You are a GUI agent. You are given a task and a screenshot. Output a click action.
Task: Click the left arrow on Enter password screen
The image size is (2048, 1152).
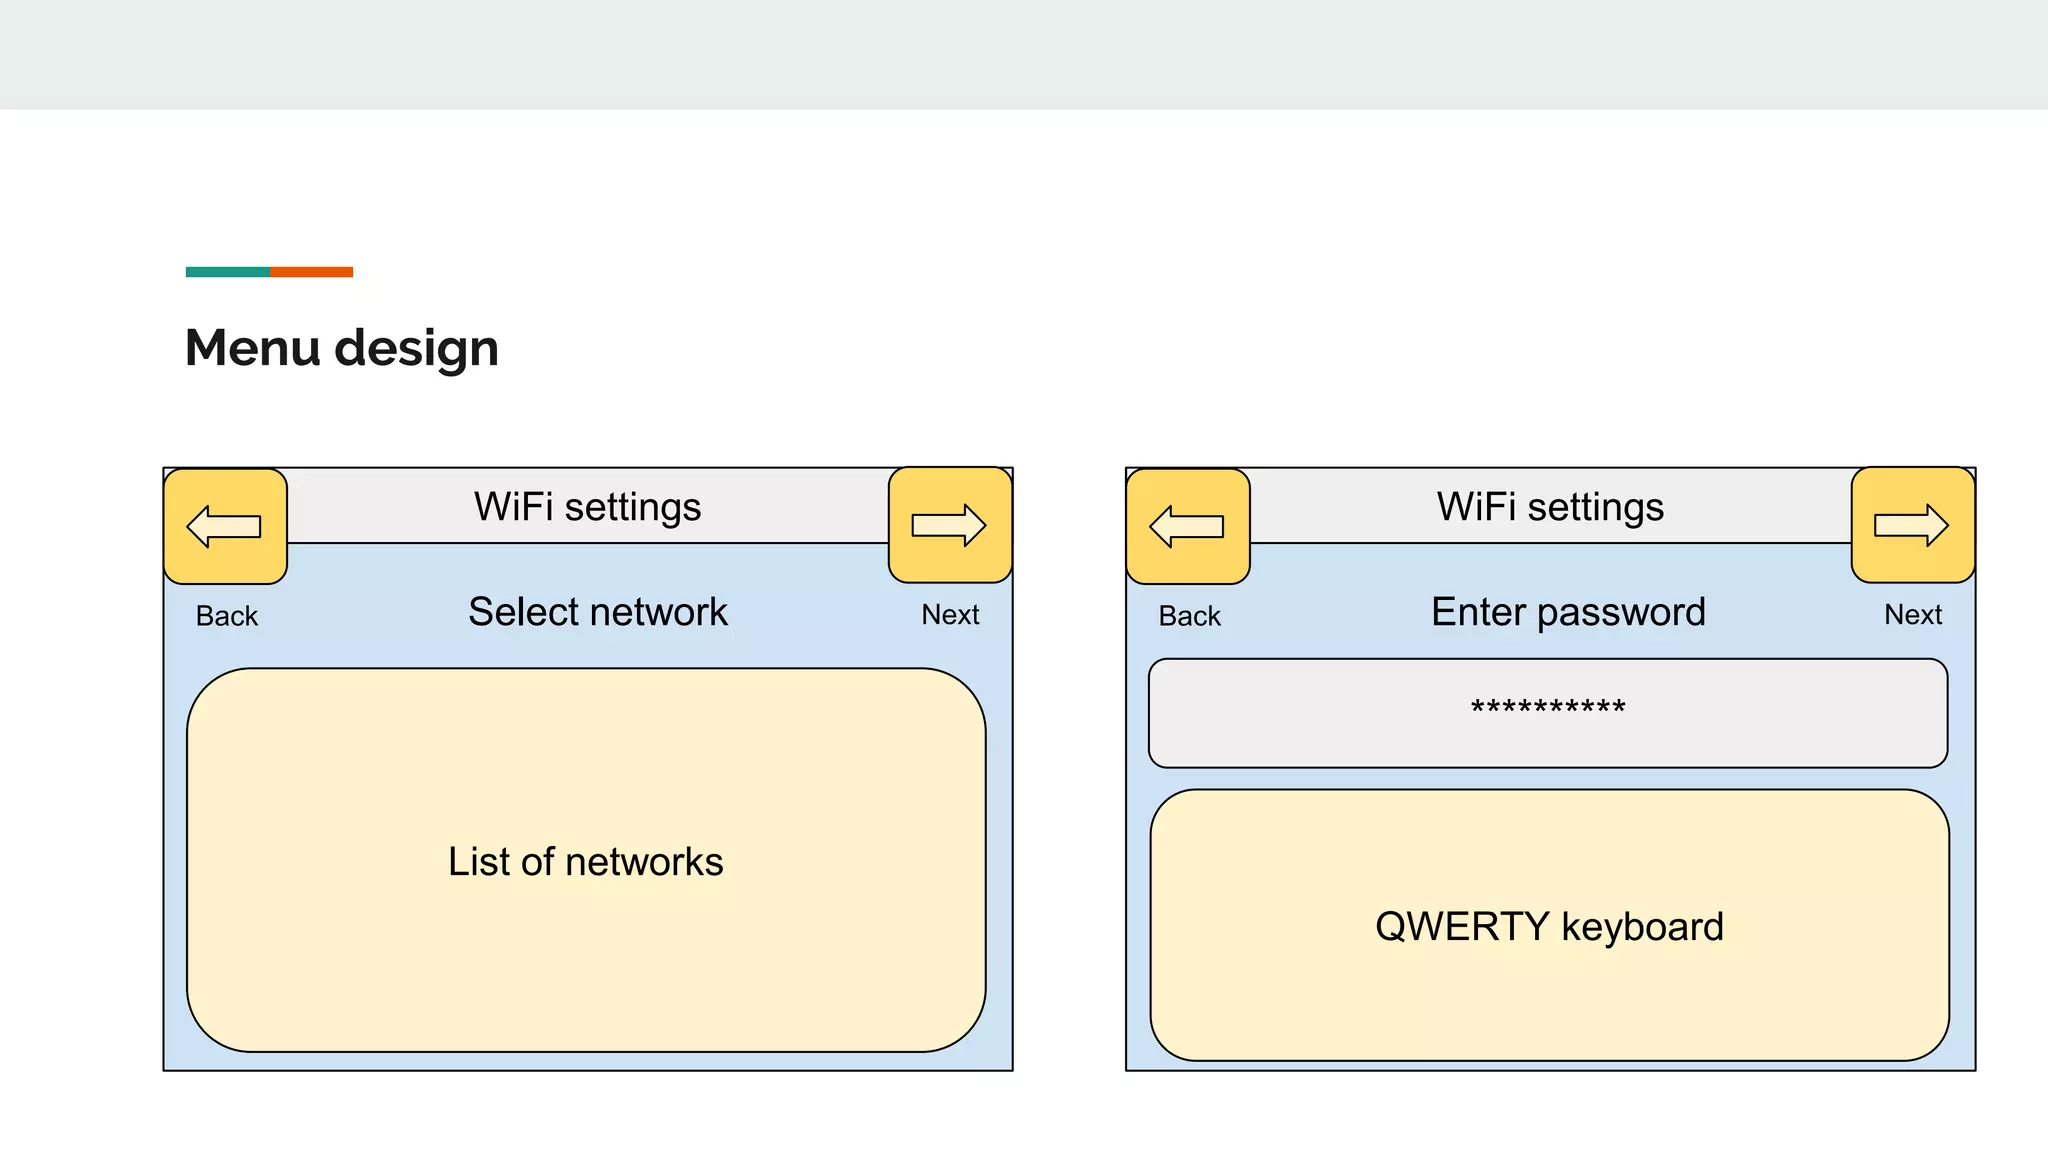coord(1188,526)
